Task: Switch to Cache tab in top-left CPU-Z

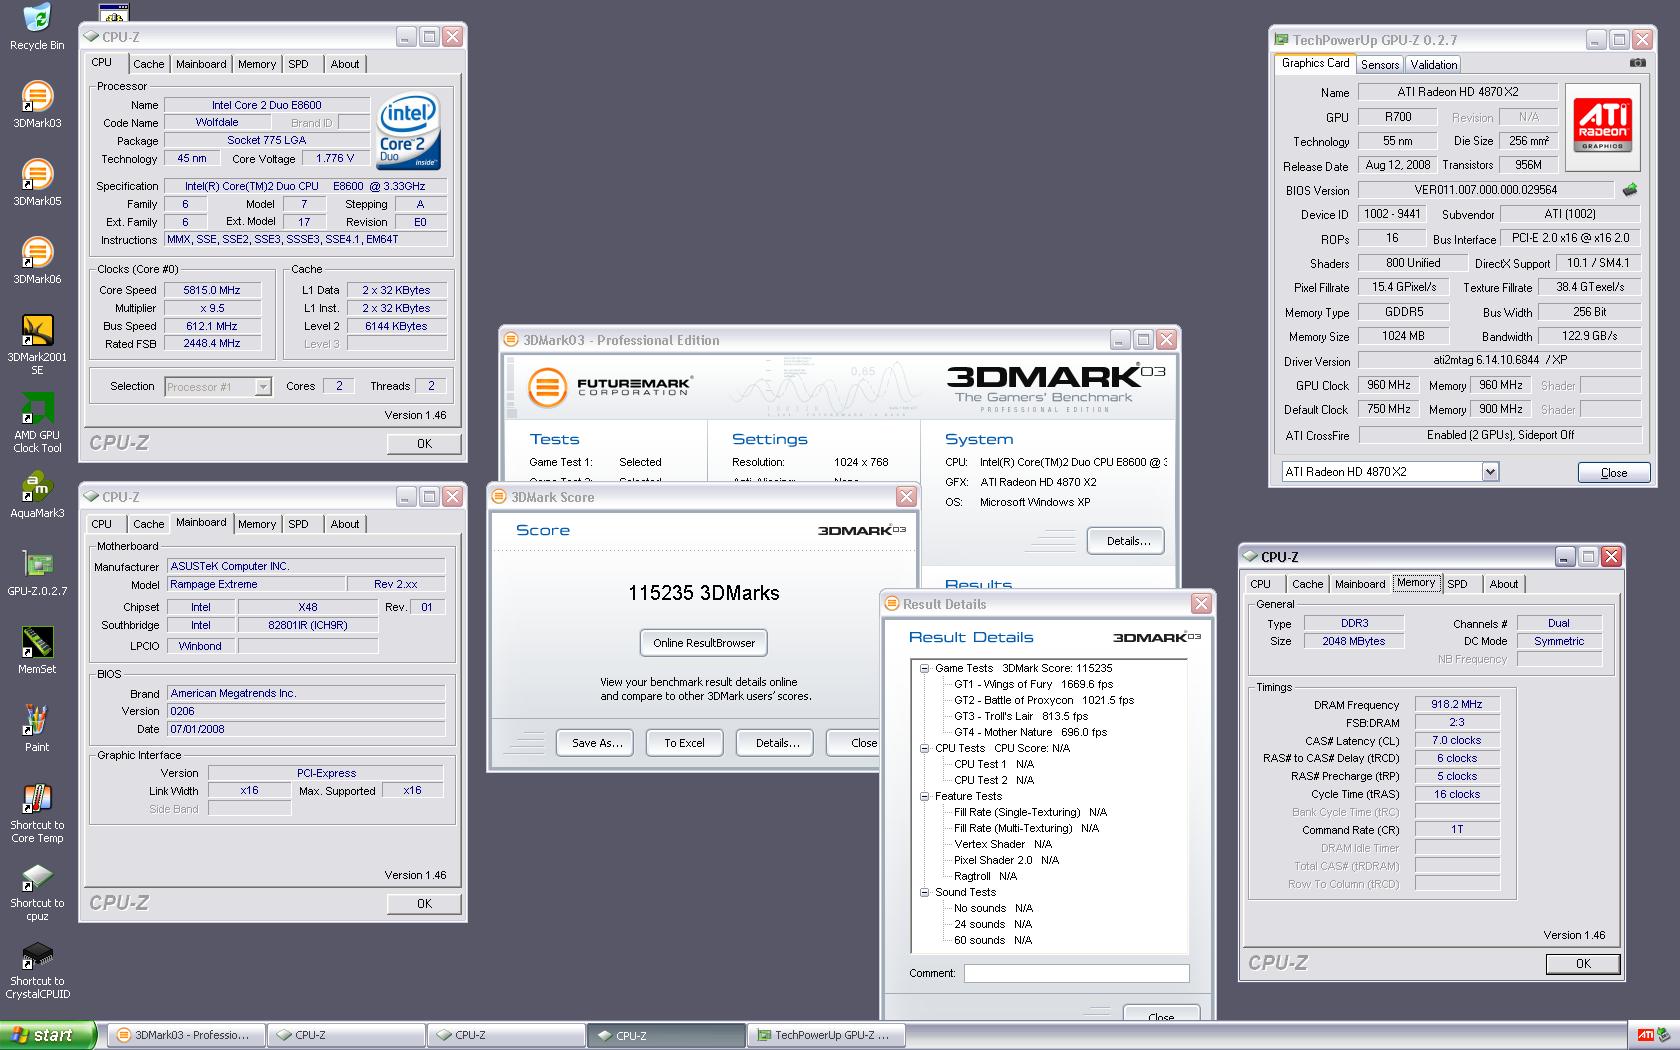Action: 148,64
